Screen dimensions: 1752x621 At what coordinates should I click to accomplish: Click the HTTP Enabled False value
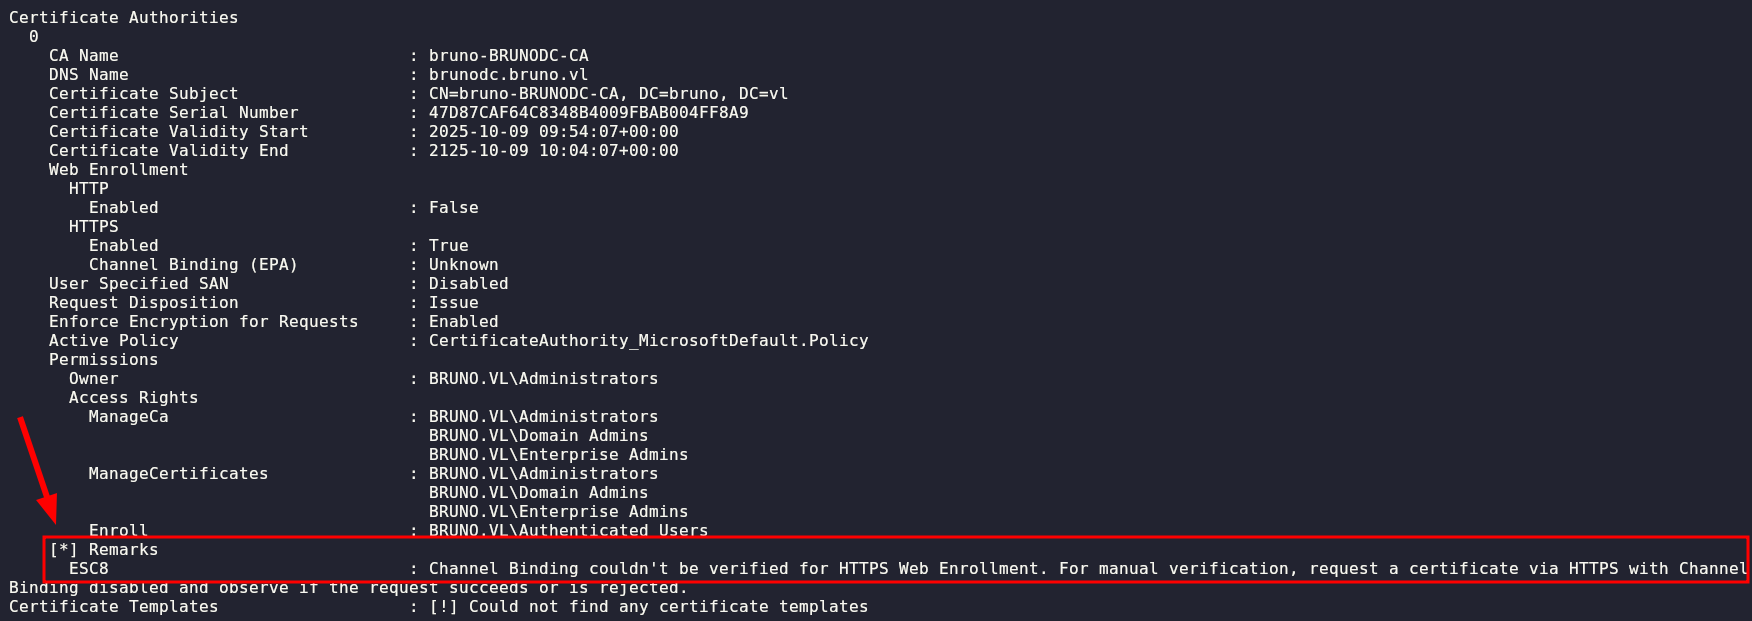[x=453, y=208]
